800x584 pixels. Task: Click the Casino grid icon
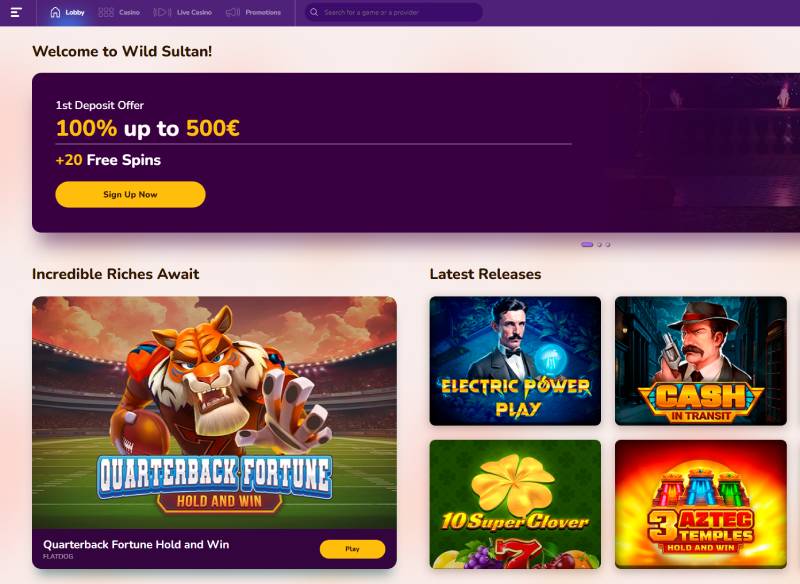(105, 13)
